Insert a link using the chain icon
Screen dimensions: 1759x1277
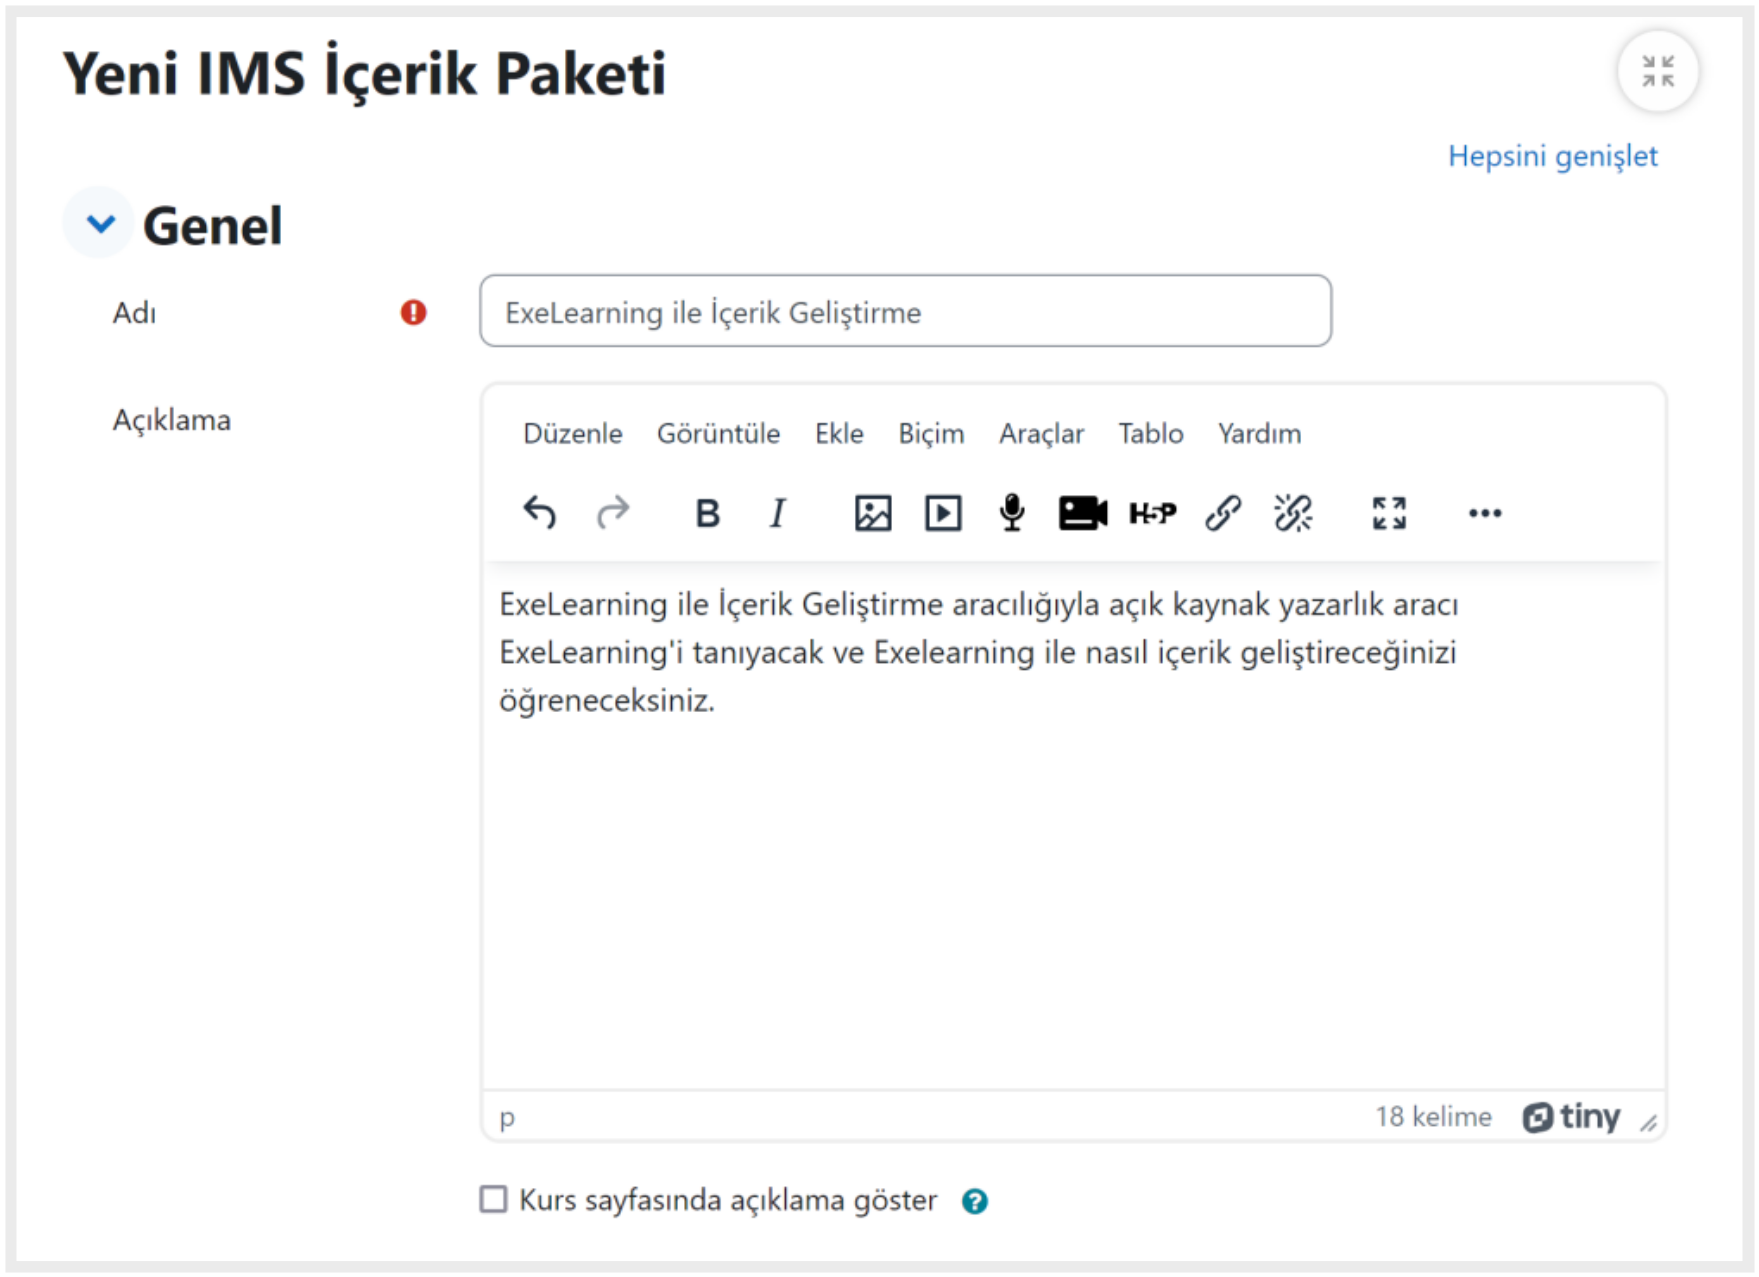tap(1223, 513)
